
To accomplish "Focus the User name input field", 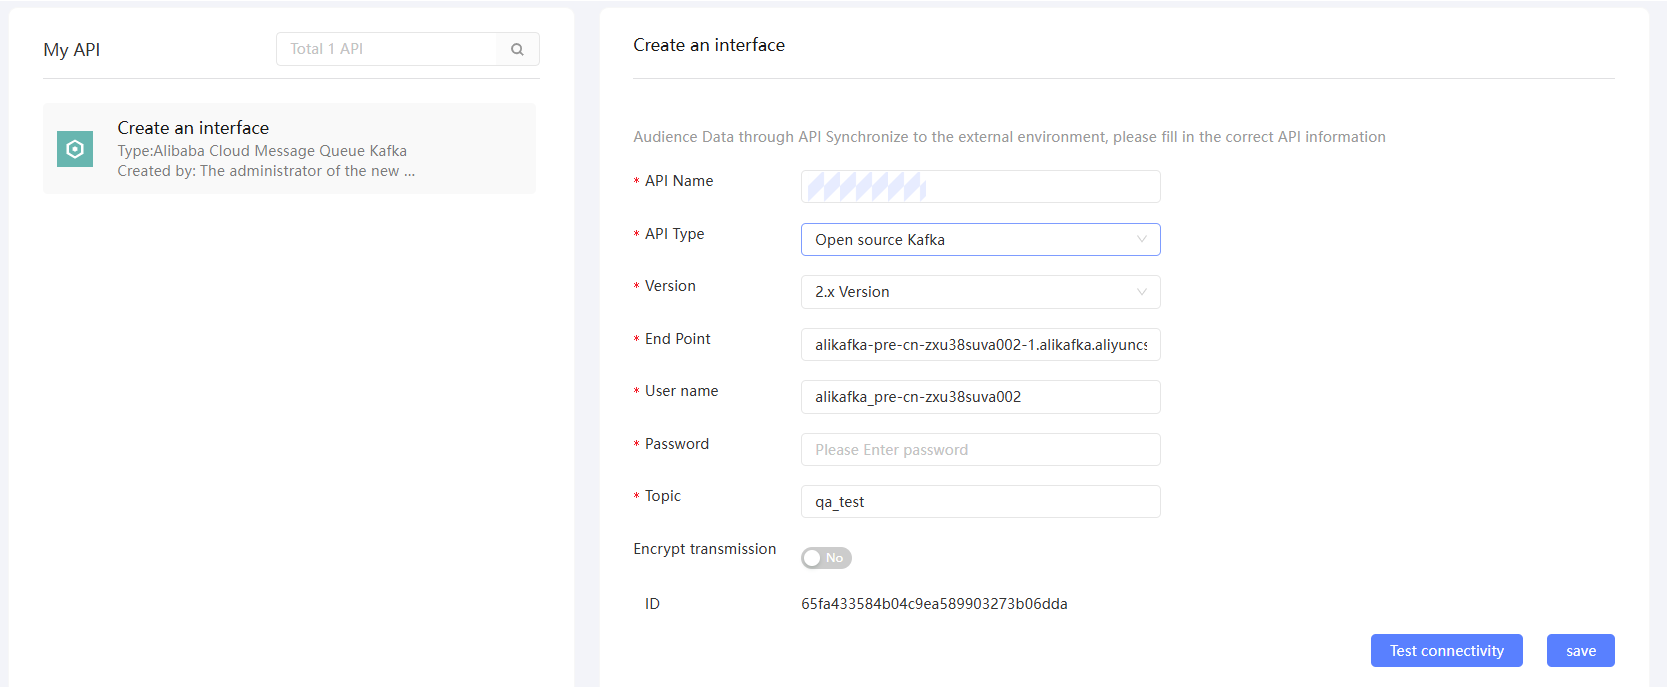I will (x=980, y=397).
